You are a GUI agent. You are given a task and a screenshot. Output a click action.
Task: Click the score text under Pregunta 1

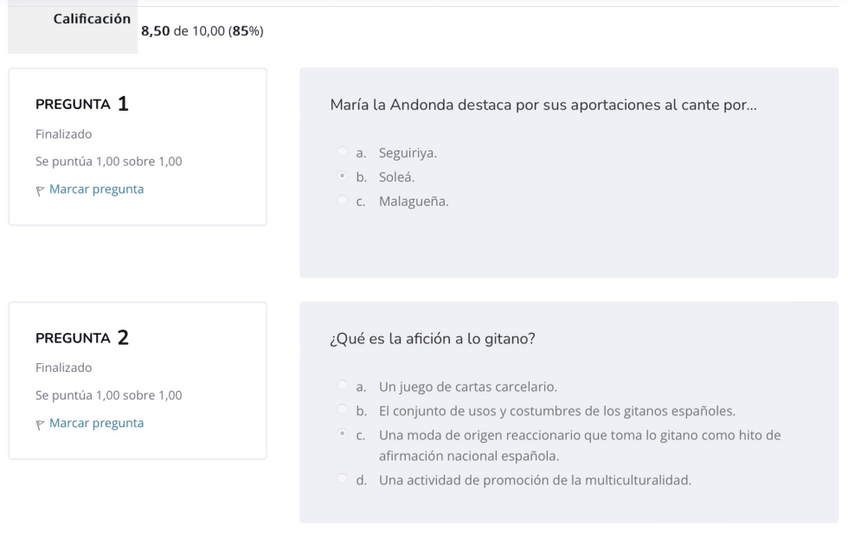click(x=108, y=161)
